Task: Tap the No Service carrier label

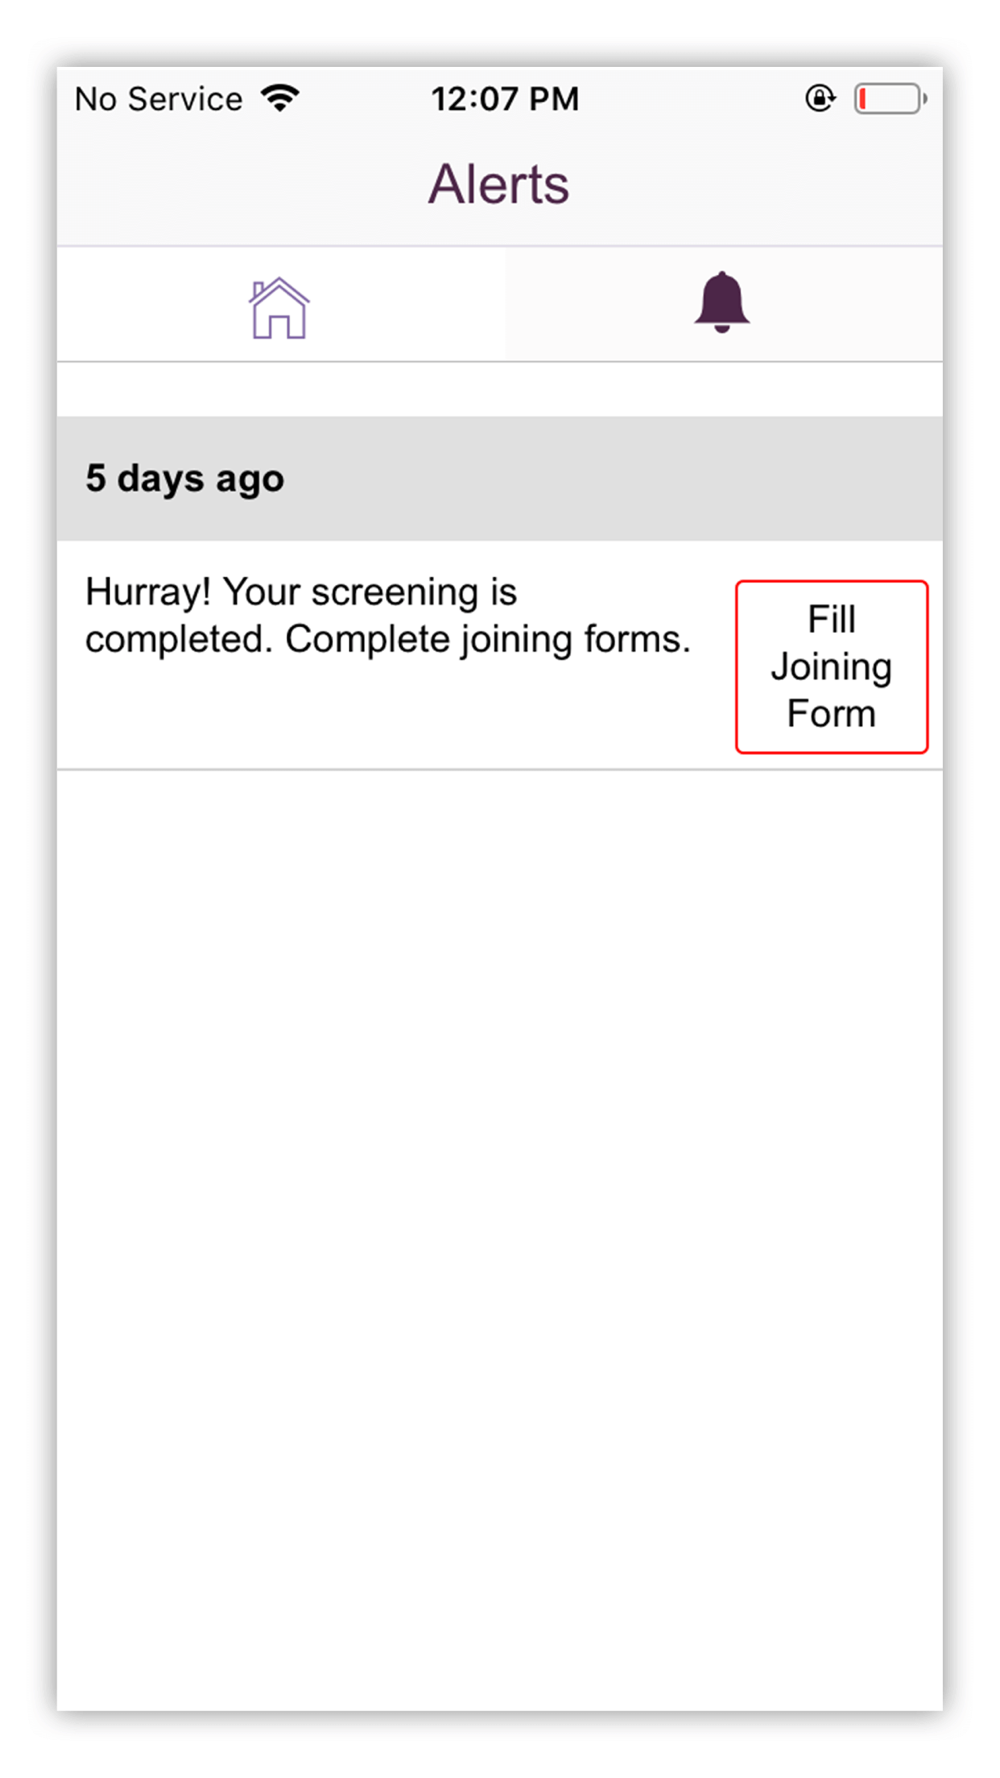Action: 159,99
